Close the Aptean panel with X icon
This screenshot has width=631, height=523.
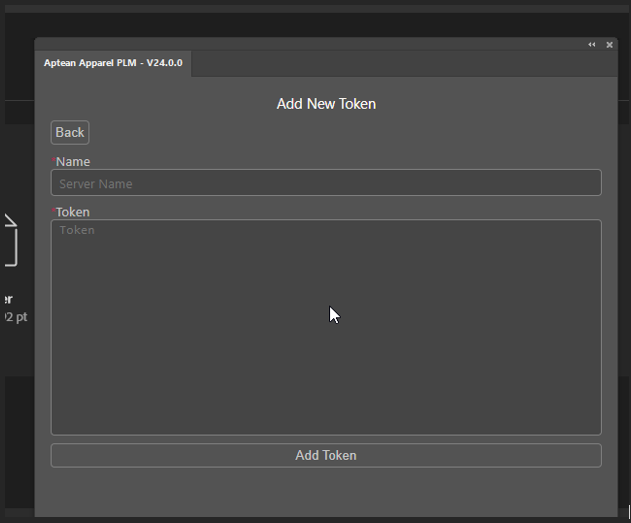(609, 45)
